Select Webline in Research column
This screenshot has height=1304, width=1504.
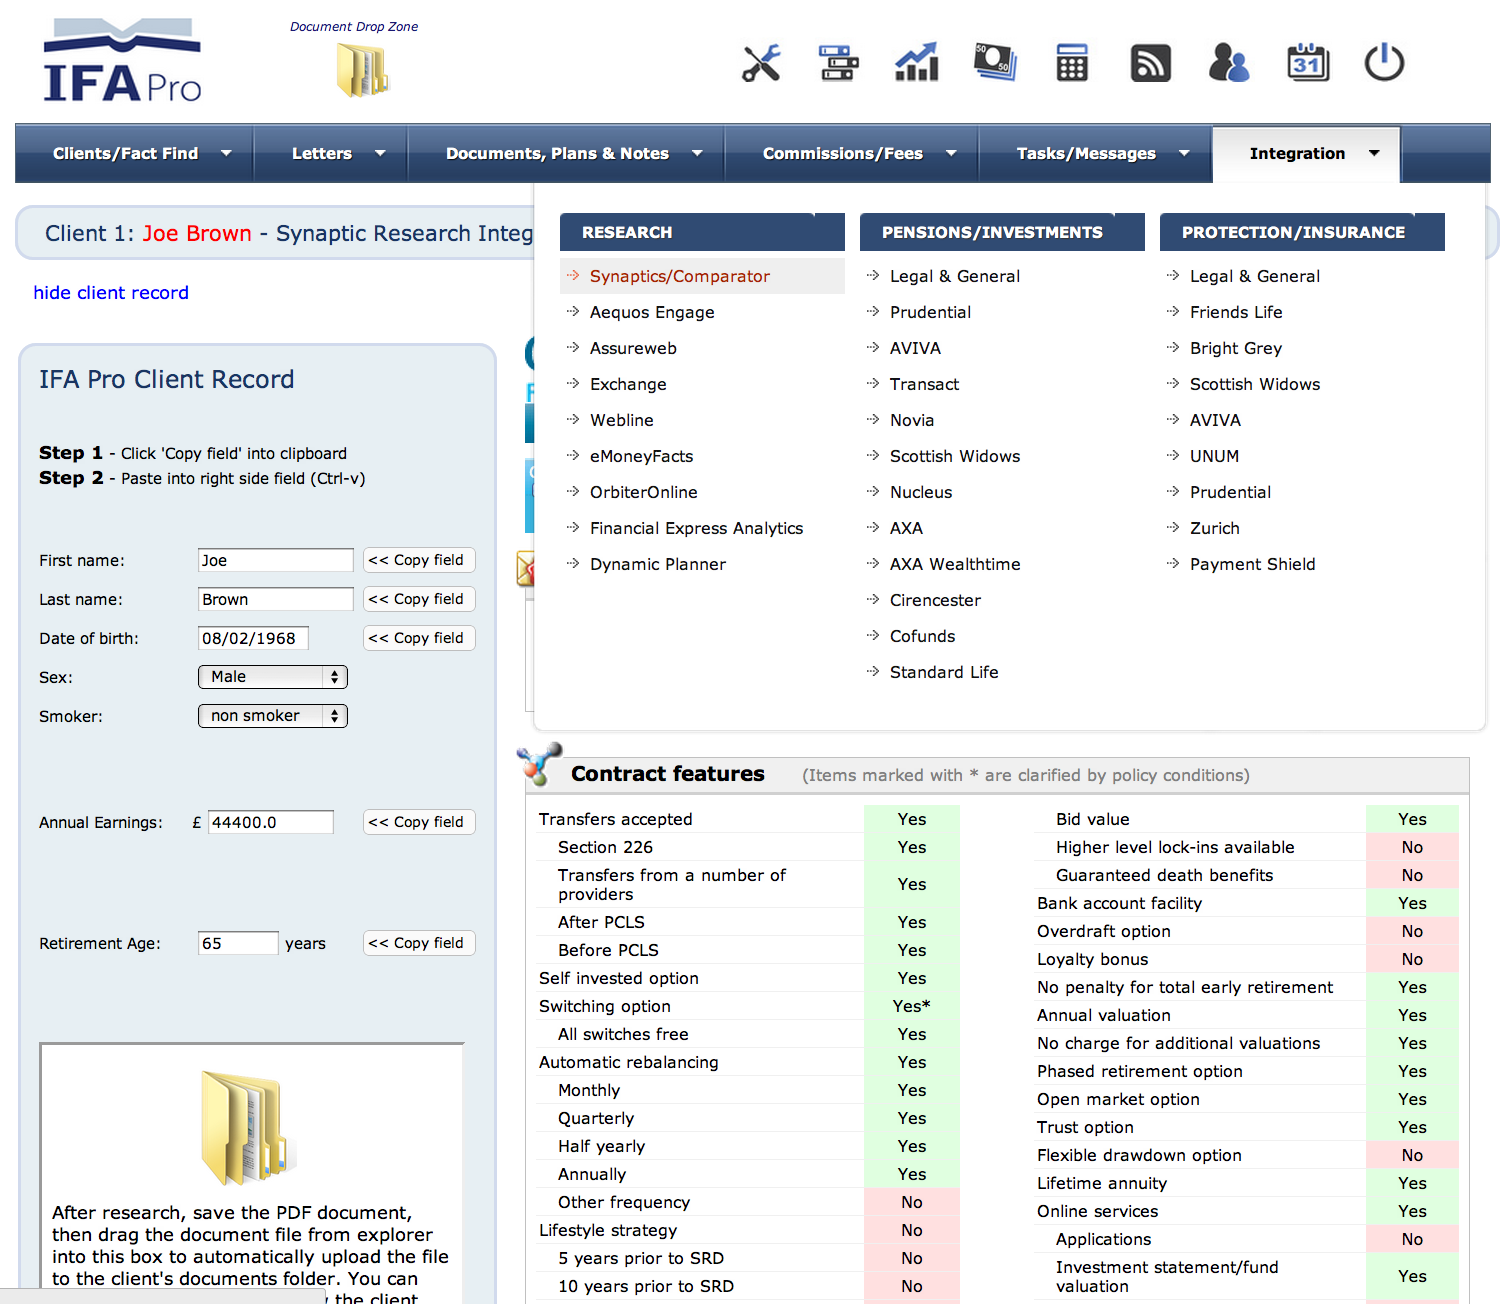point(622,420)
